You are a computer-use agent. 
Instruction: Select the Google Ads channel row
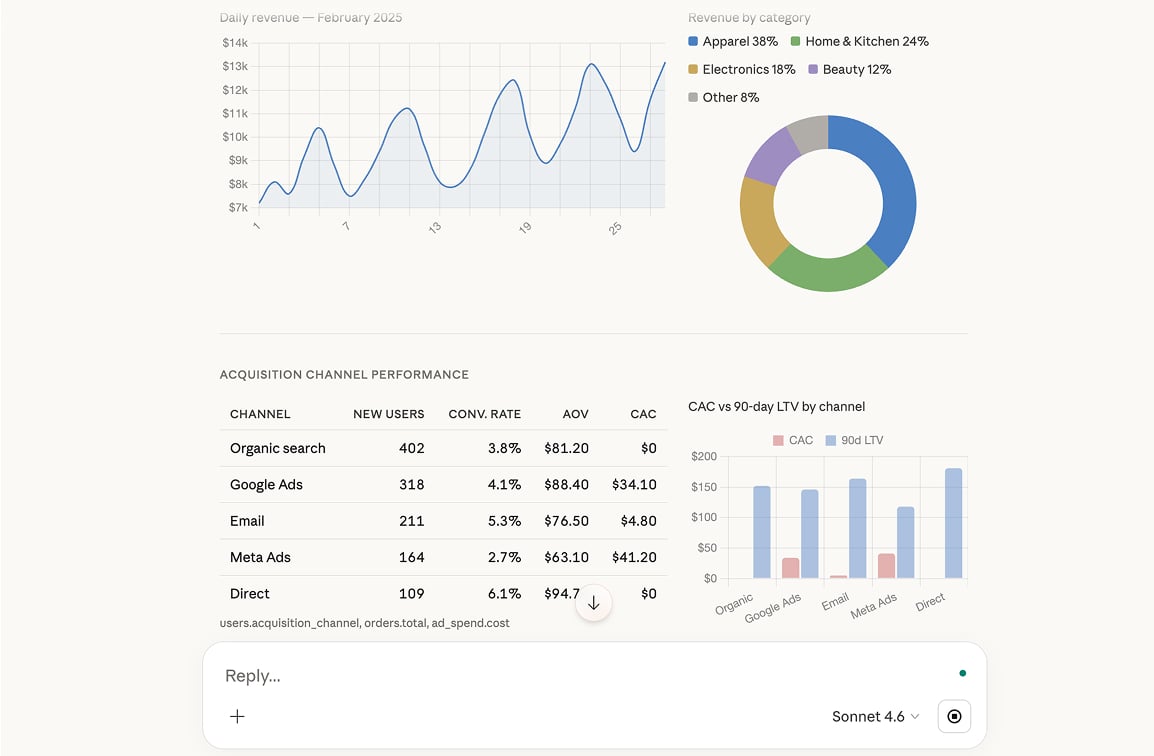[443, 485]
